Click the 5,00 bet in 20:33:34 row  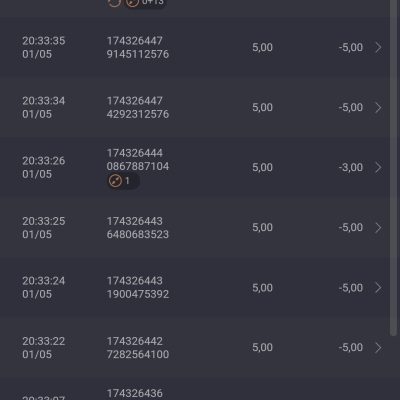click(262, 107)
